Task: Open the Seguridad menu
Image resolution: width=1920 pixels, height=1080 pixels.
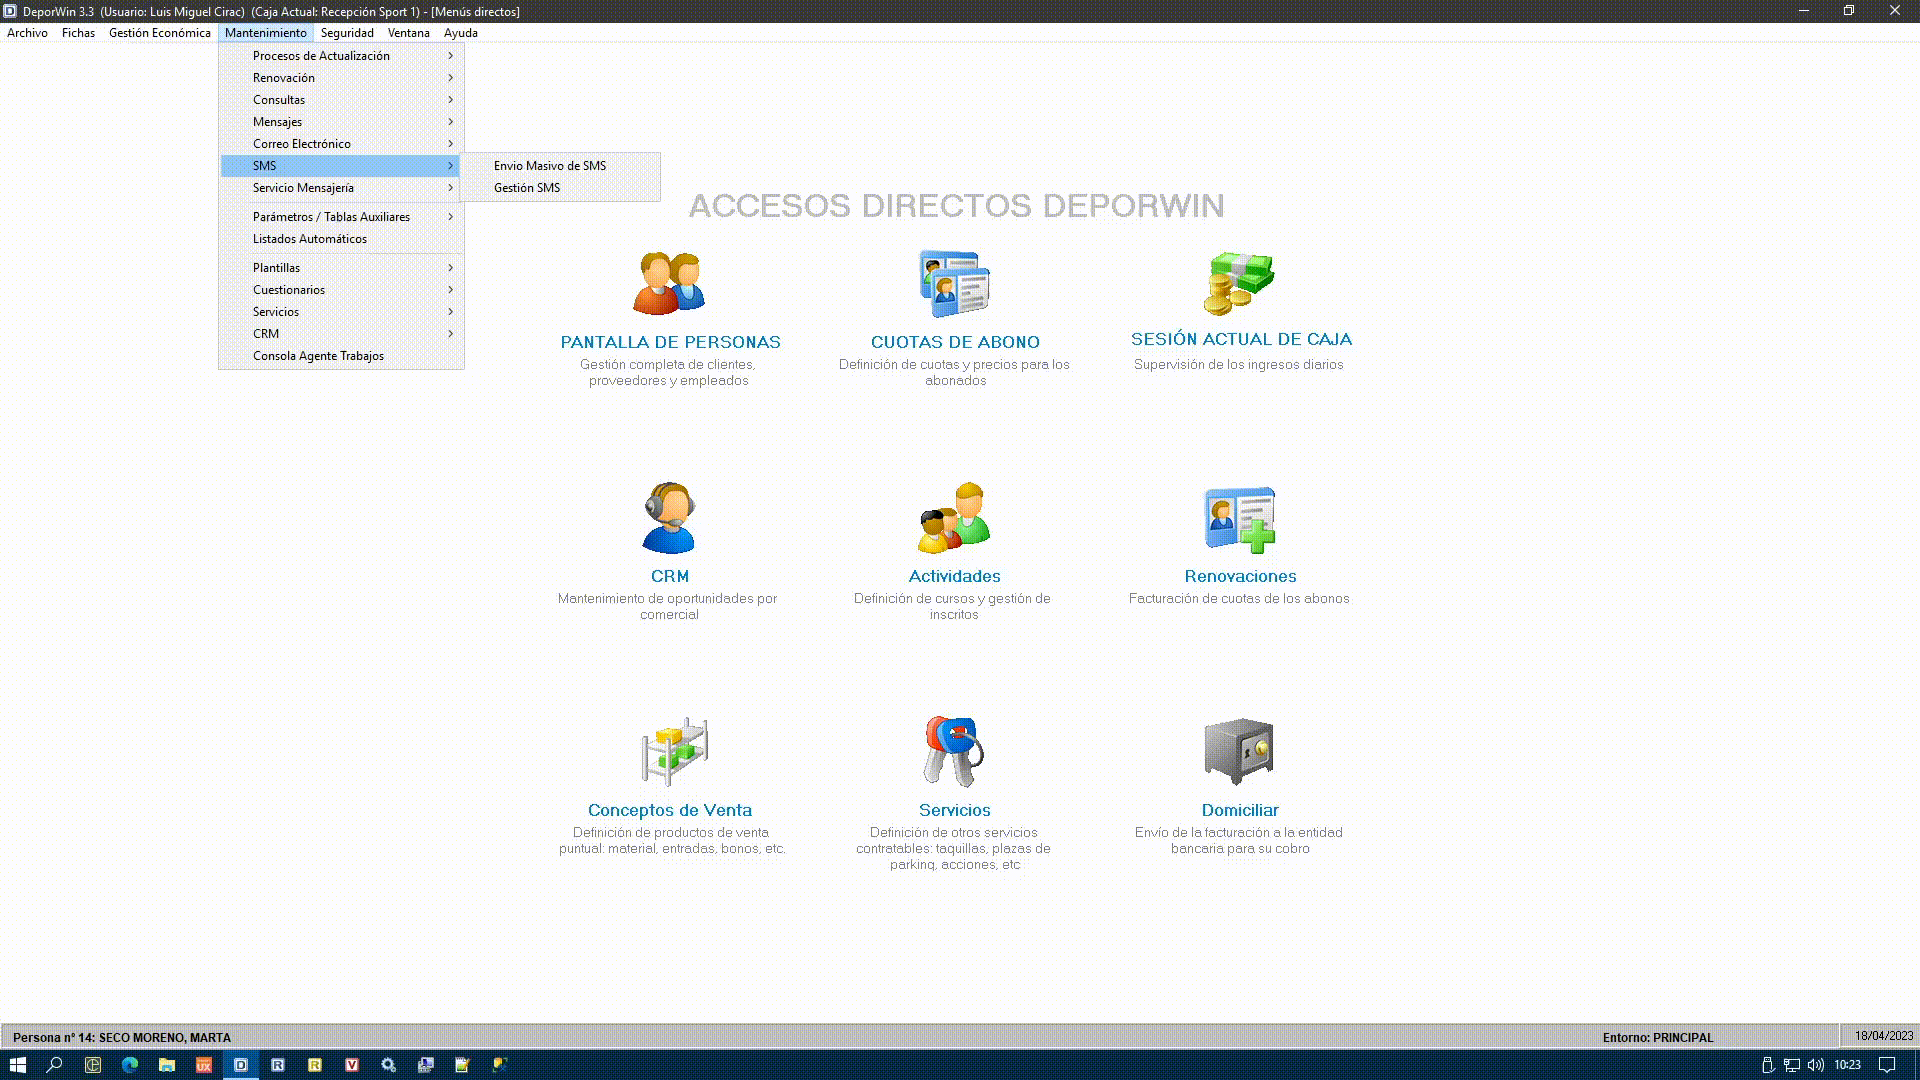Action: [x=347, y=33]
